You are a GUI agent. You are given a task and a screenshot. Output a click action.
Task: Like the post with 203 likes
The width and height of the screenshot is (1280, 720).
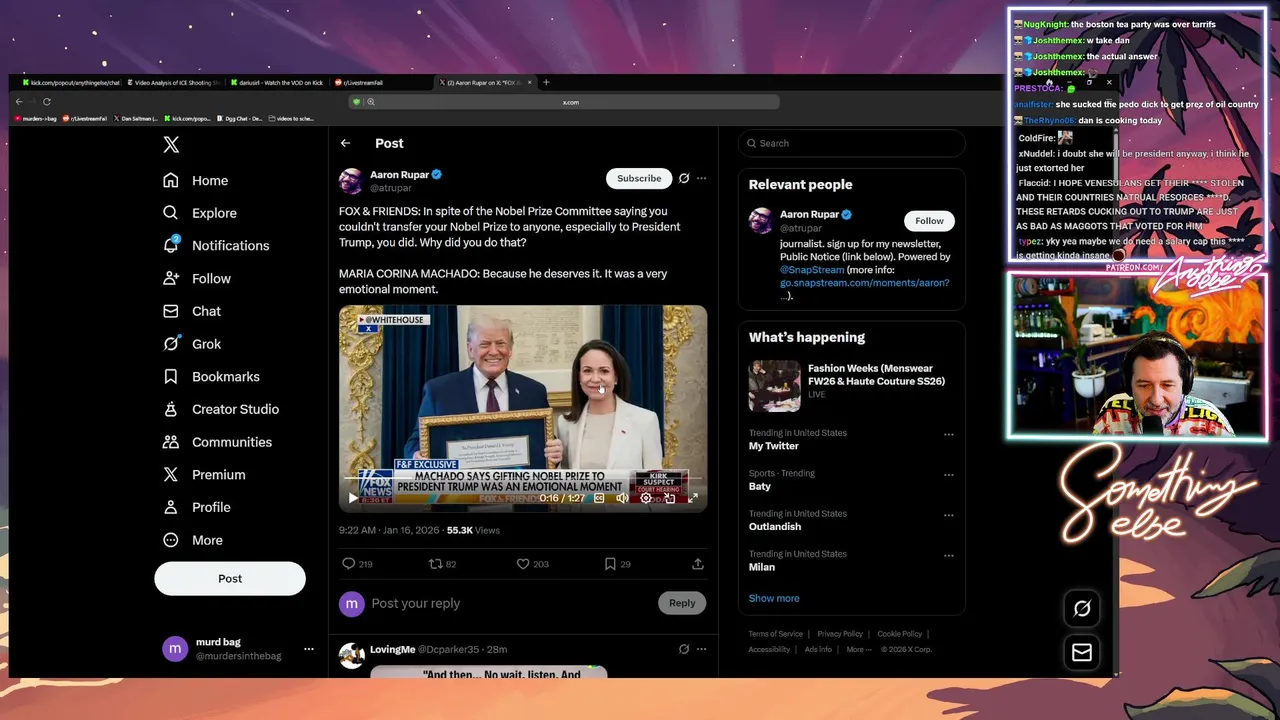[x=522, y=564]
